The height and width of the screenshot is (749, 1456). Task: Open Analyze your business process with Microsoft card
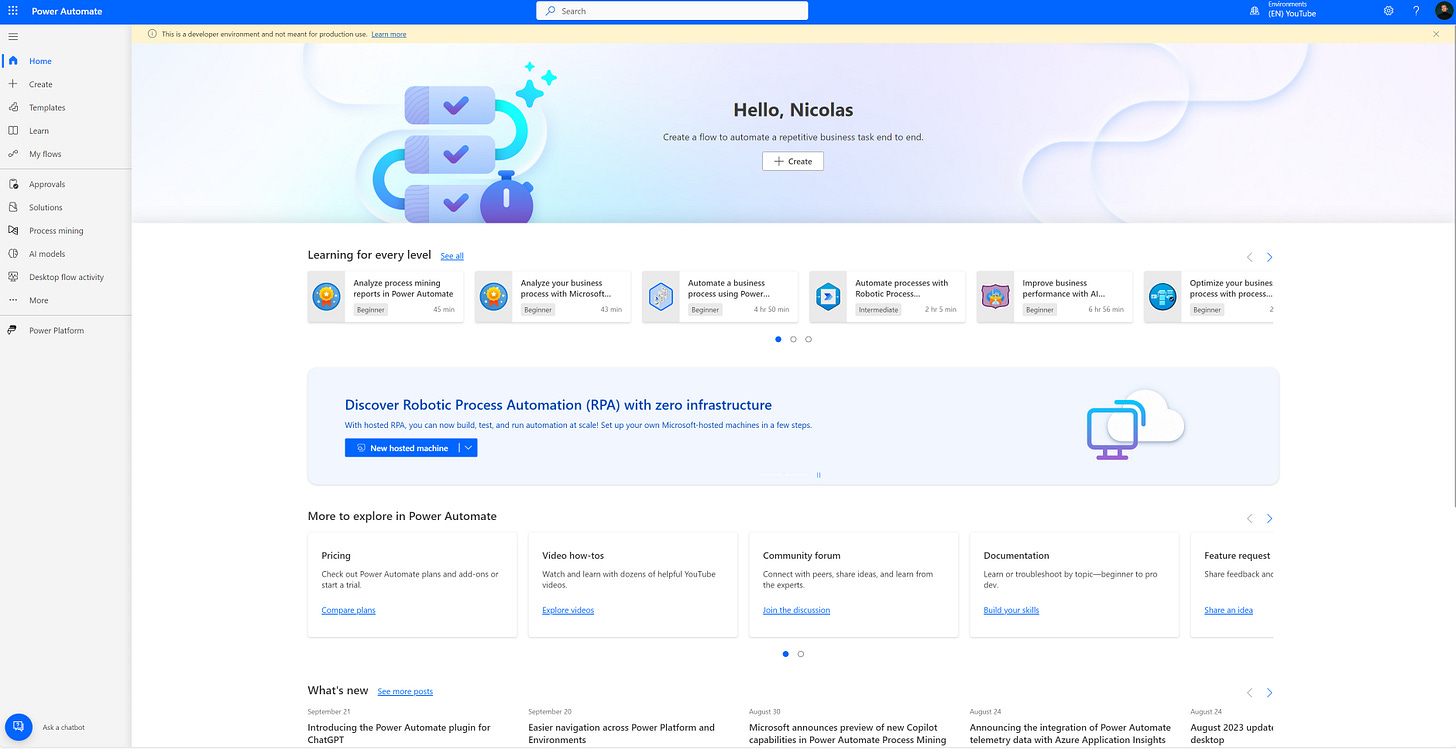(553, 296)
